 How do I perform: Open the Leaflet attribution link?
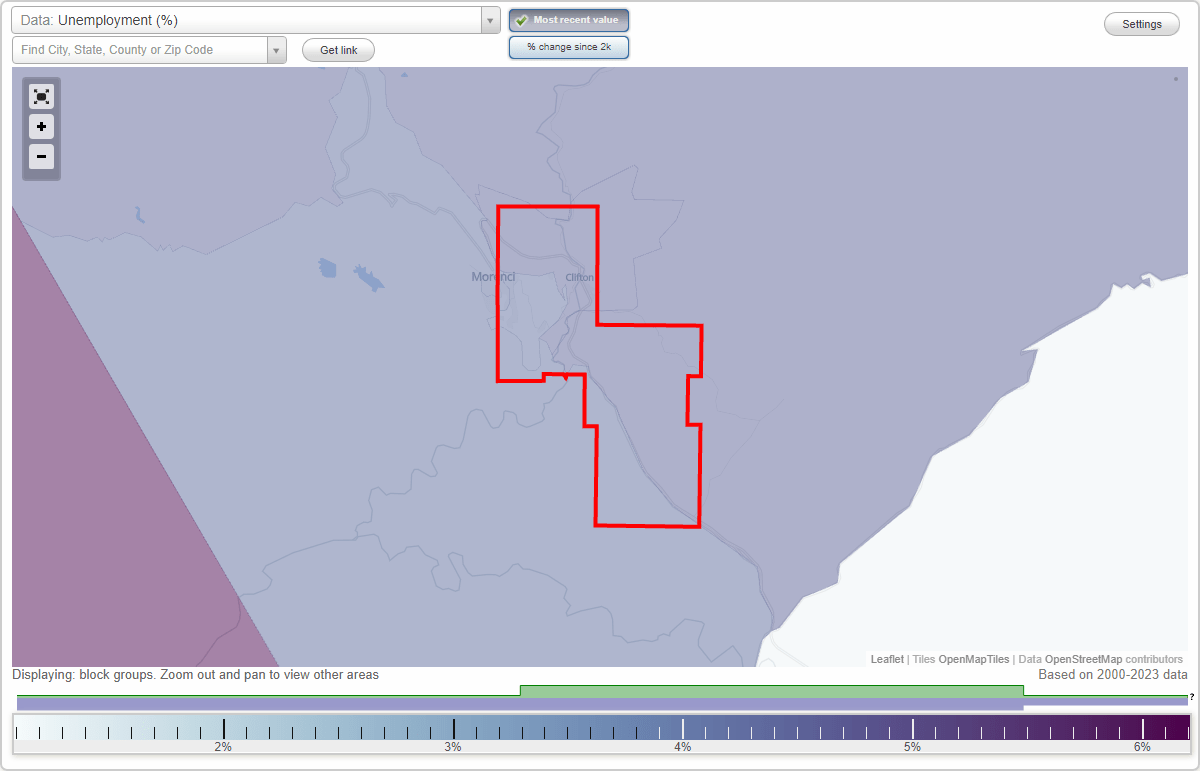[x=887, y=659]
